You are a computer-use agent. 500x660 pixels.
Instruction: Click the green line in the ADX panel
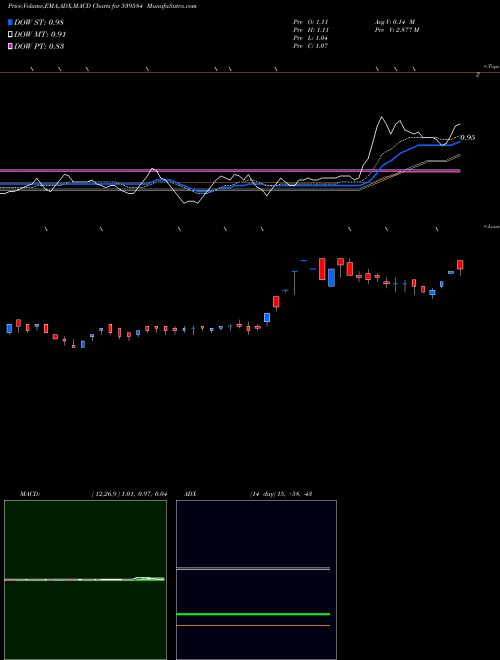click(253, 614)
